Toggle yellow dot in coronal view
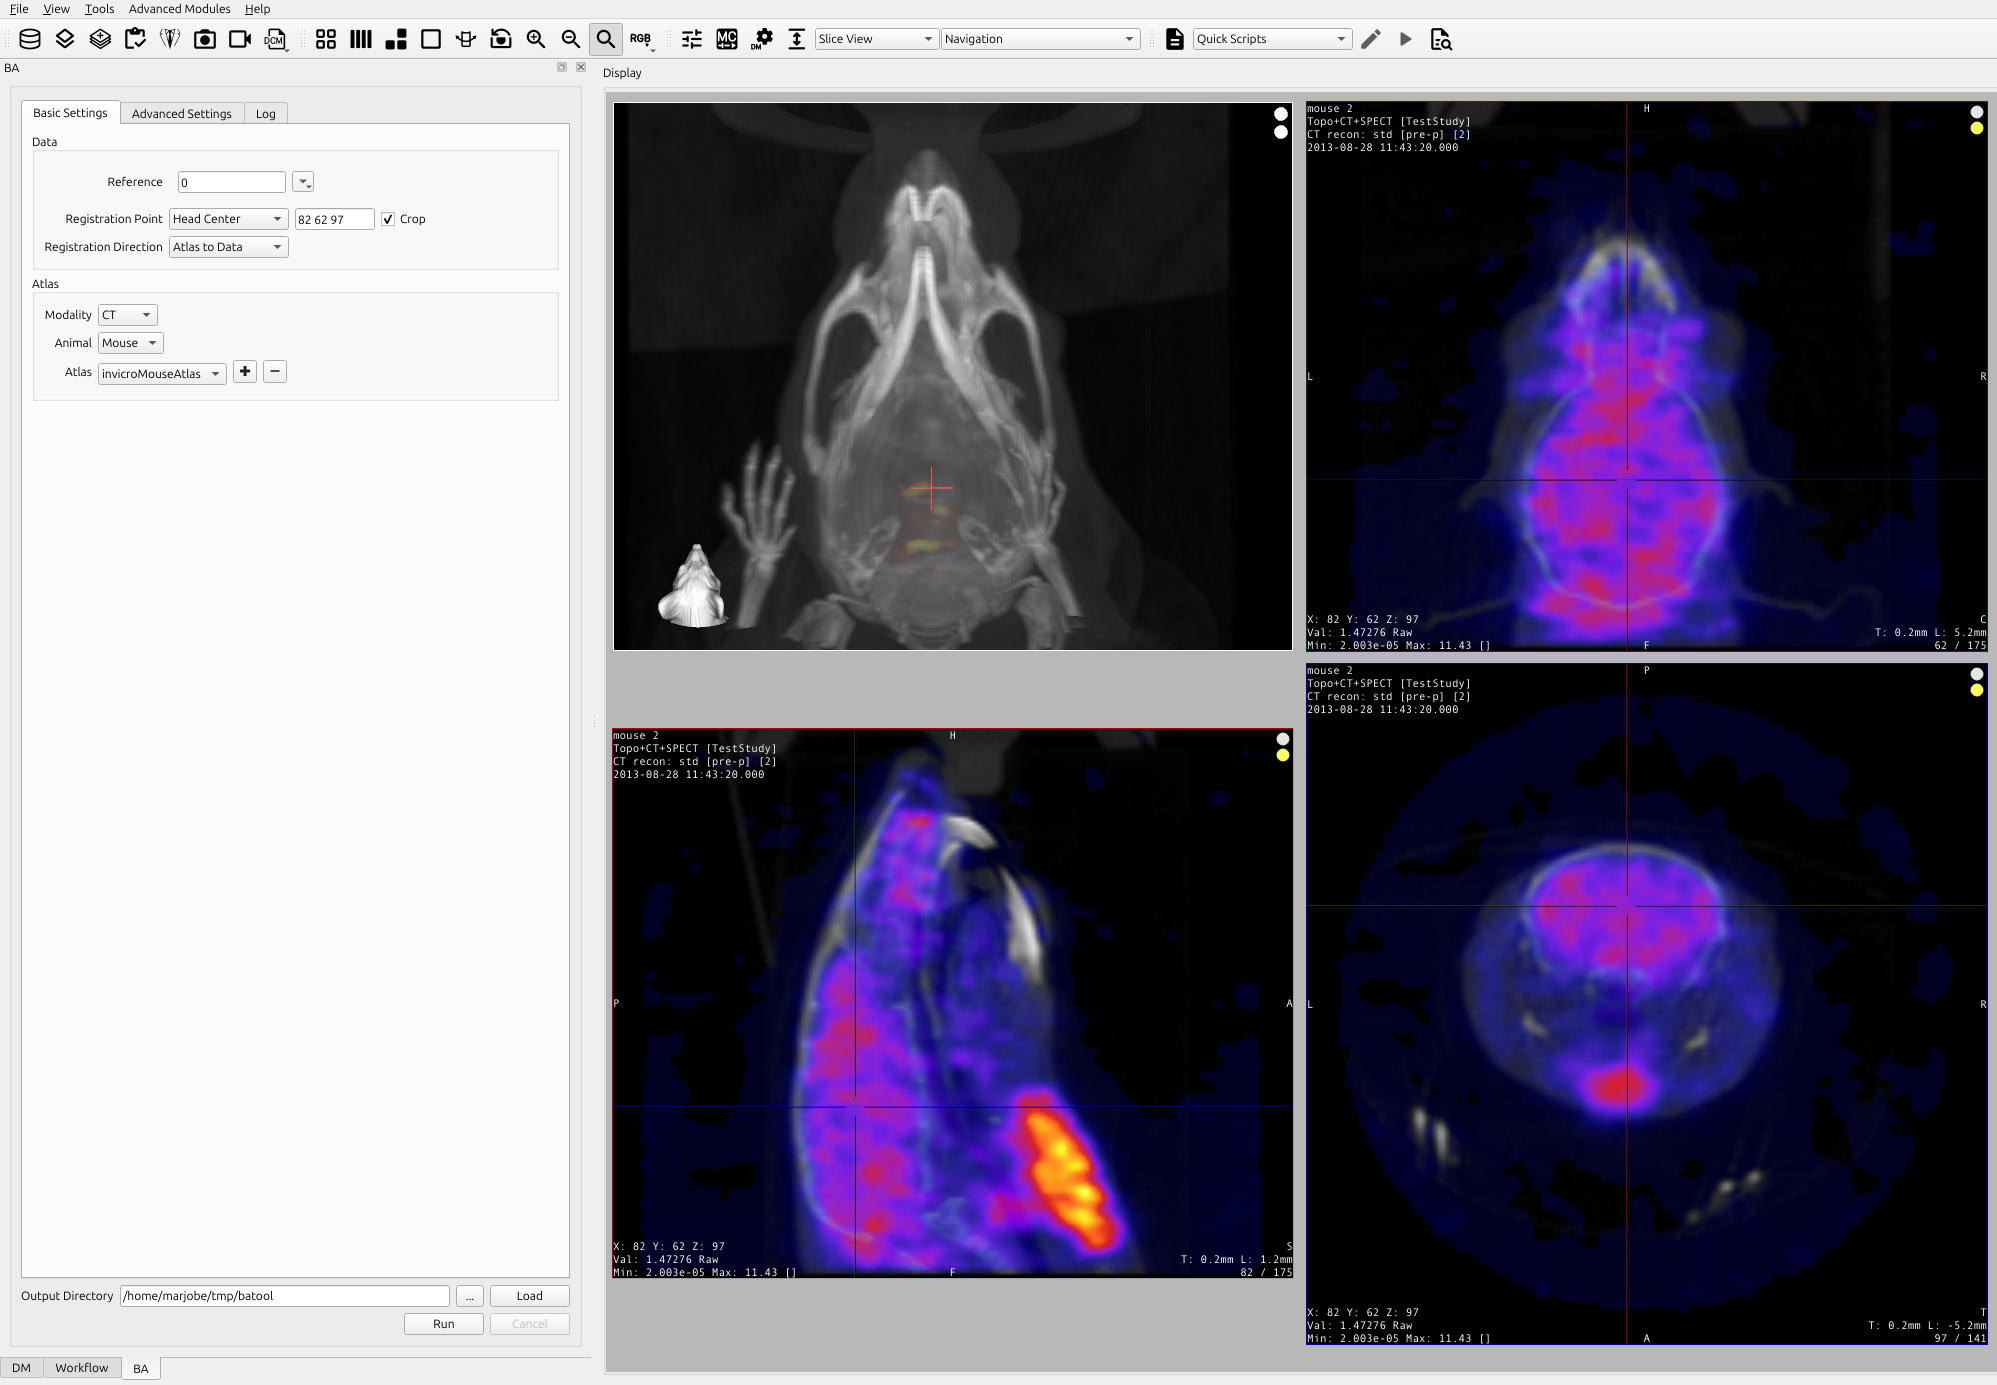This screenshot has height=1385, width=1997. 1976,128
